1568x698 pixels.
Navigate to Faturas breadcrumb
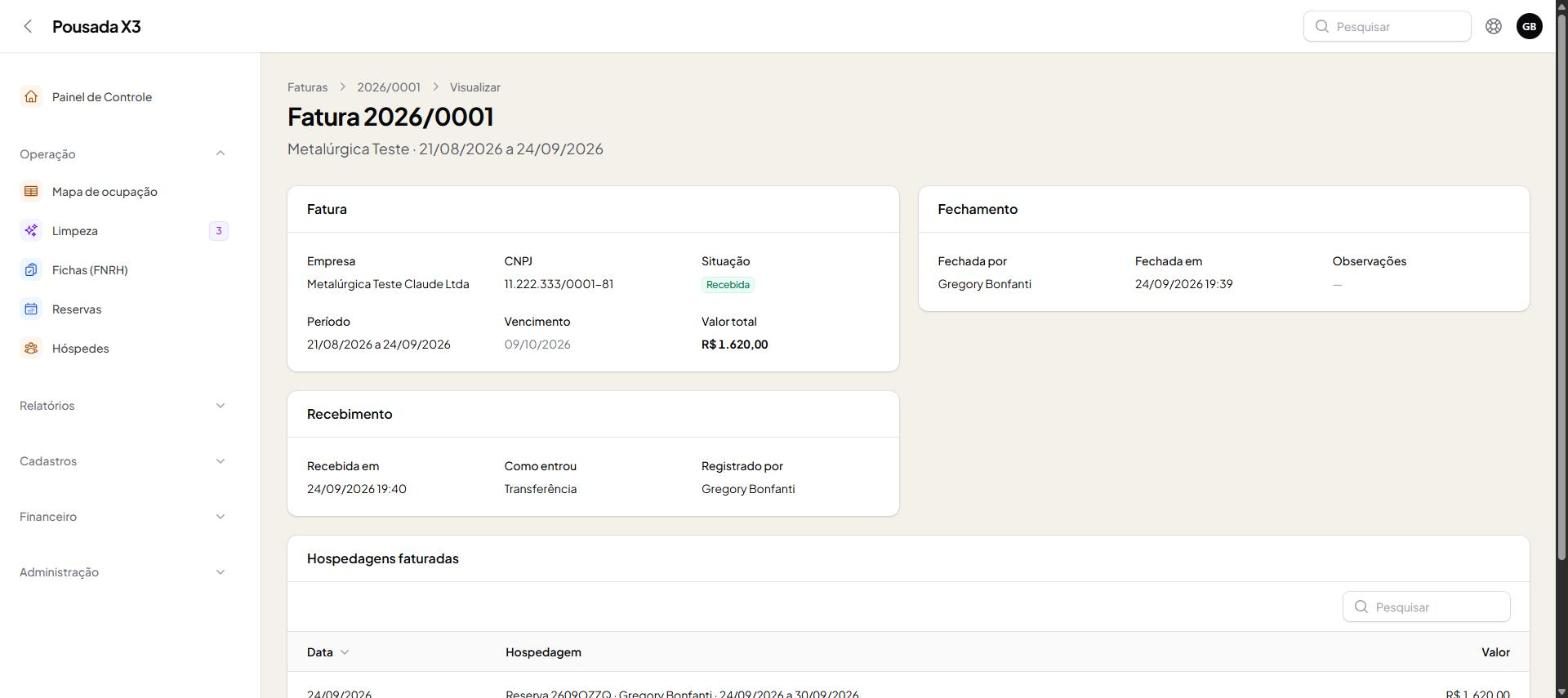tap(307, 87)
